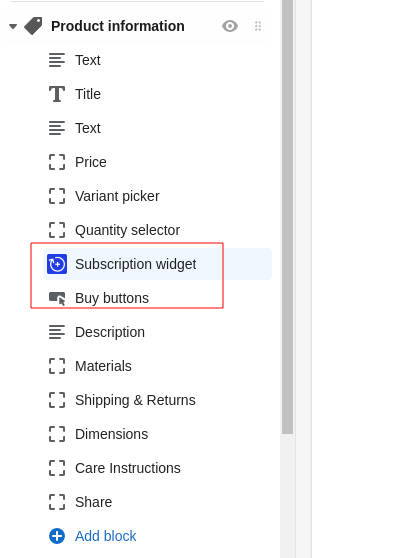The height and width of the screenshot is (558, 417).
Task: Click the Description lines icon
Action: click(x=57, y=332)
